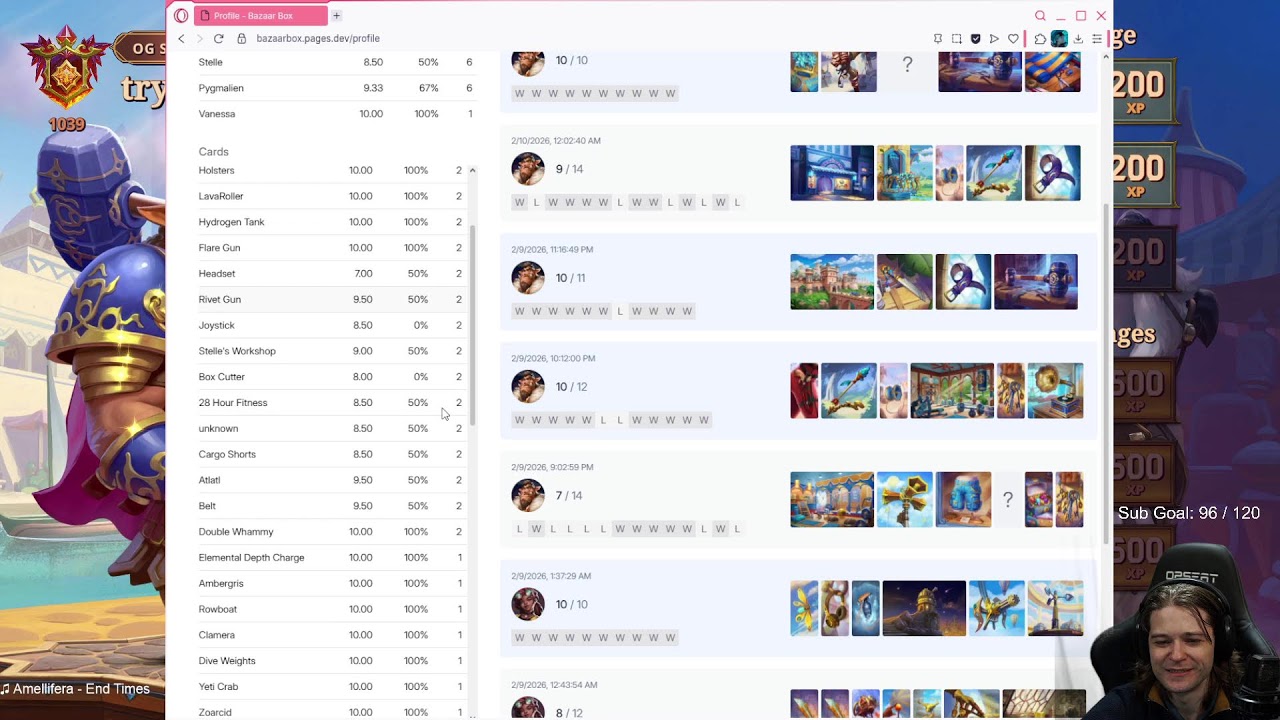Click the play arrow toolbar icon
This screenshot has height=720, width=1280.
pyautogui.click(x=994, y=39)
